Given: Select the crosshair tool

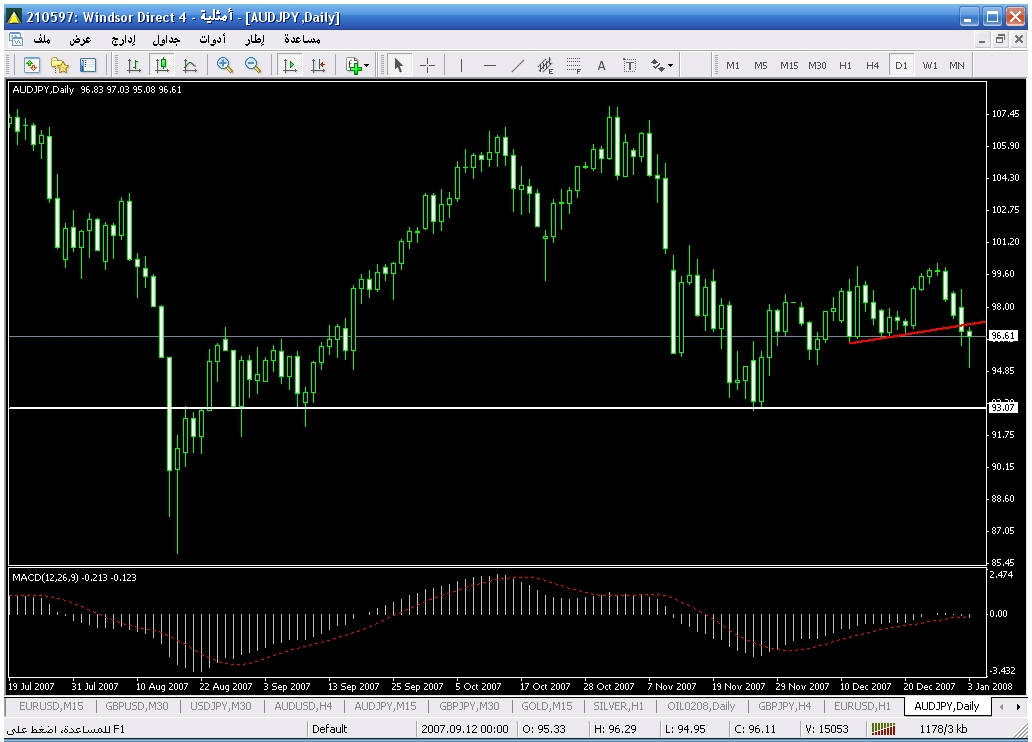Looking at the screenshot, I should pos(427,65).
